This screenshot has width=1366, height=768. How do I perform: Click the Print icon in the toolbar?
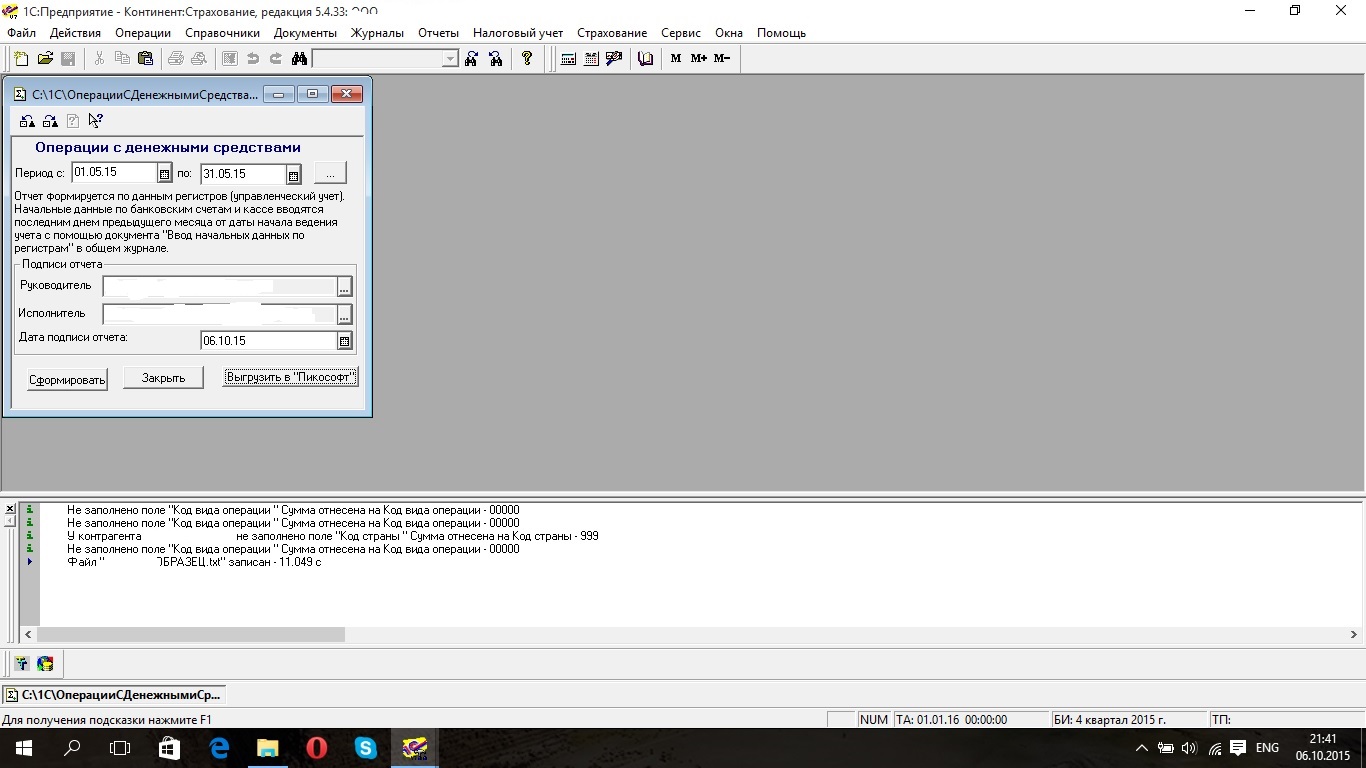176,59
